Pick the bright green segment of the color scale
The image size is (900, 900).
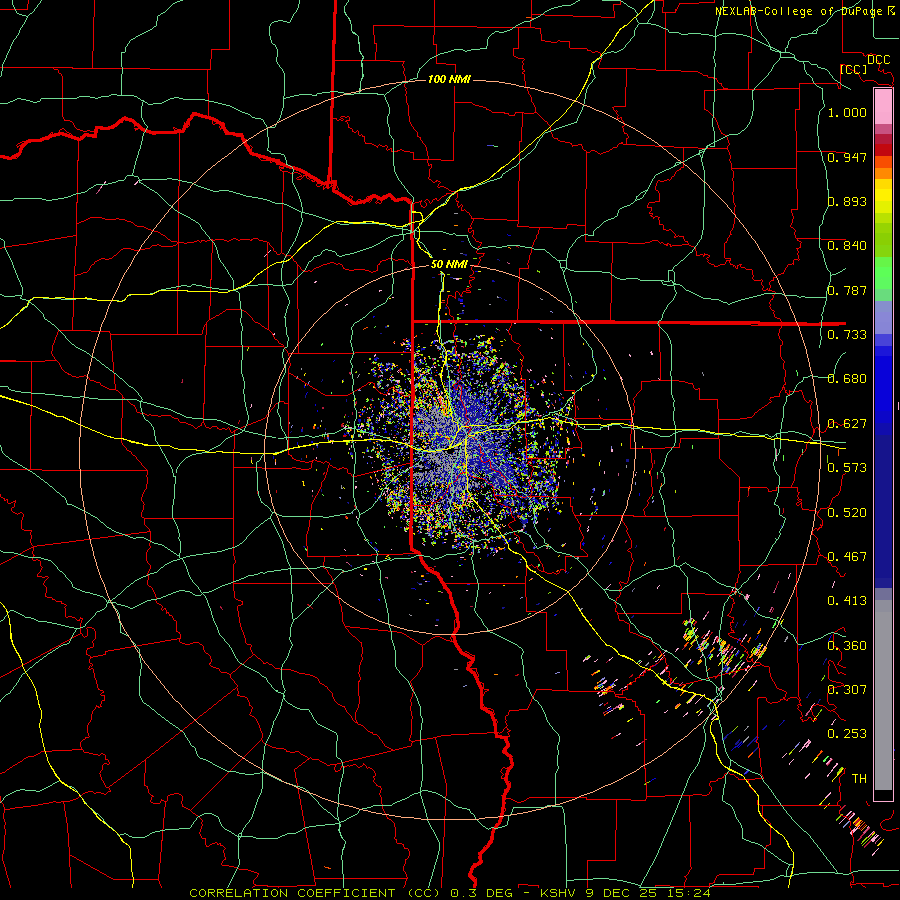tap(883, 273)
